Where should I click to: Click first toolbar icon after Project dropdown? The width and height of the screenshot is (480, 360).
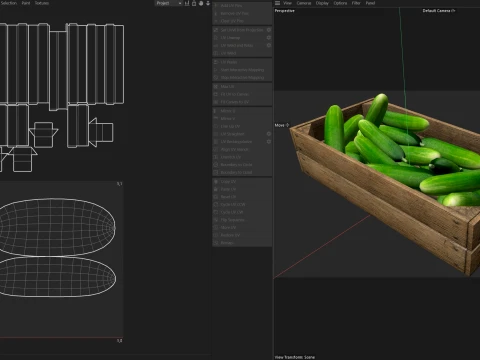click(x=187, y=3)
